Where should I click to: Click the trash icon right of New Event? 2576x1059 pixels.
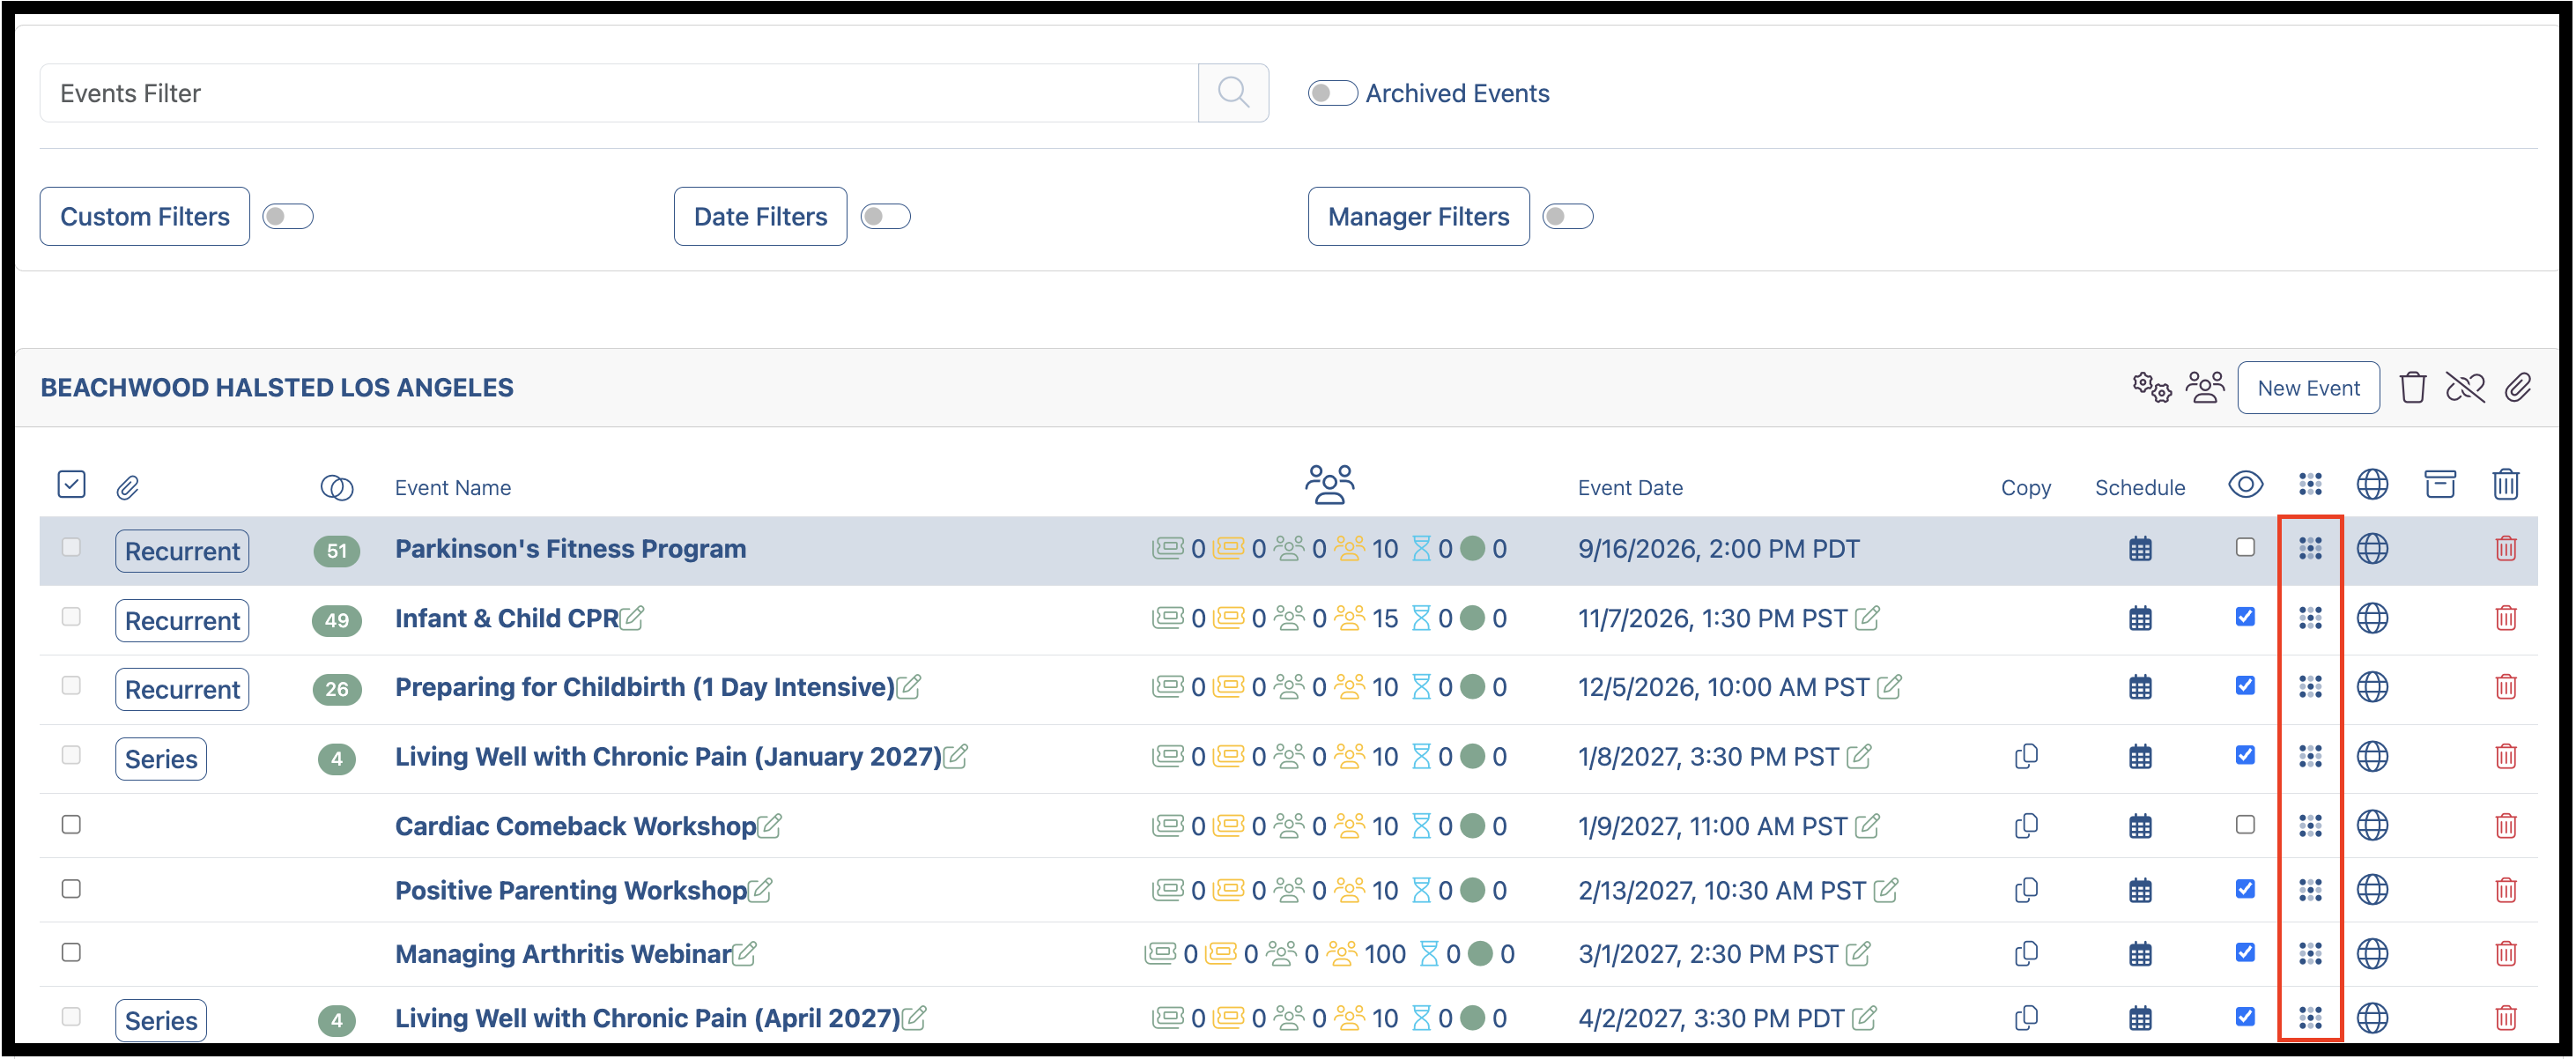pyautogui.click(x=2412, y=387)
